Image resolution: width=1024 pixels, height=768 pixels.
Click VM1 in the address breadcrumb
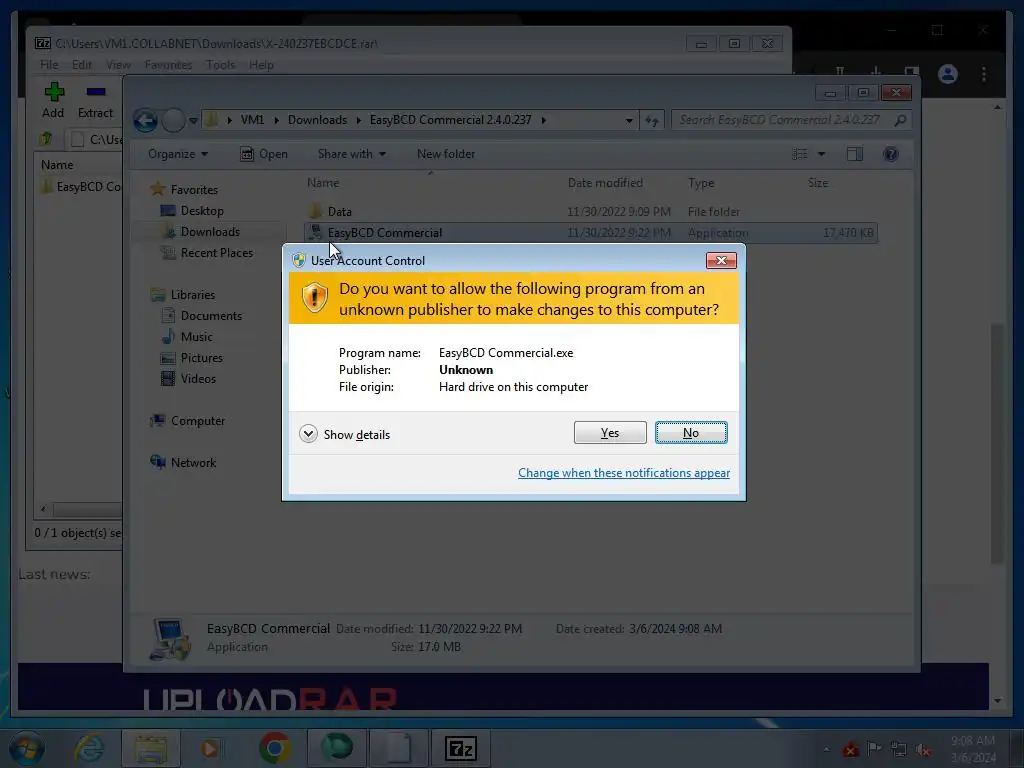(x=252, y=120)
